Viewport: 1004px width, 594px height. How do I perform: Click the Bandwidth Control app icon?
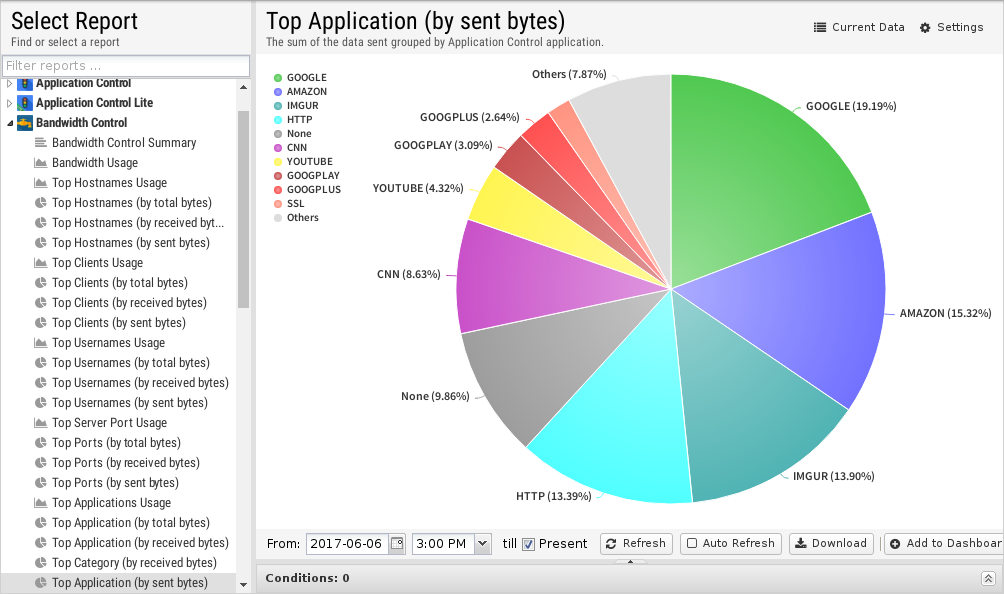[25, 122]
